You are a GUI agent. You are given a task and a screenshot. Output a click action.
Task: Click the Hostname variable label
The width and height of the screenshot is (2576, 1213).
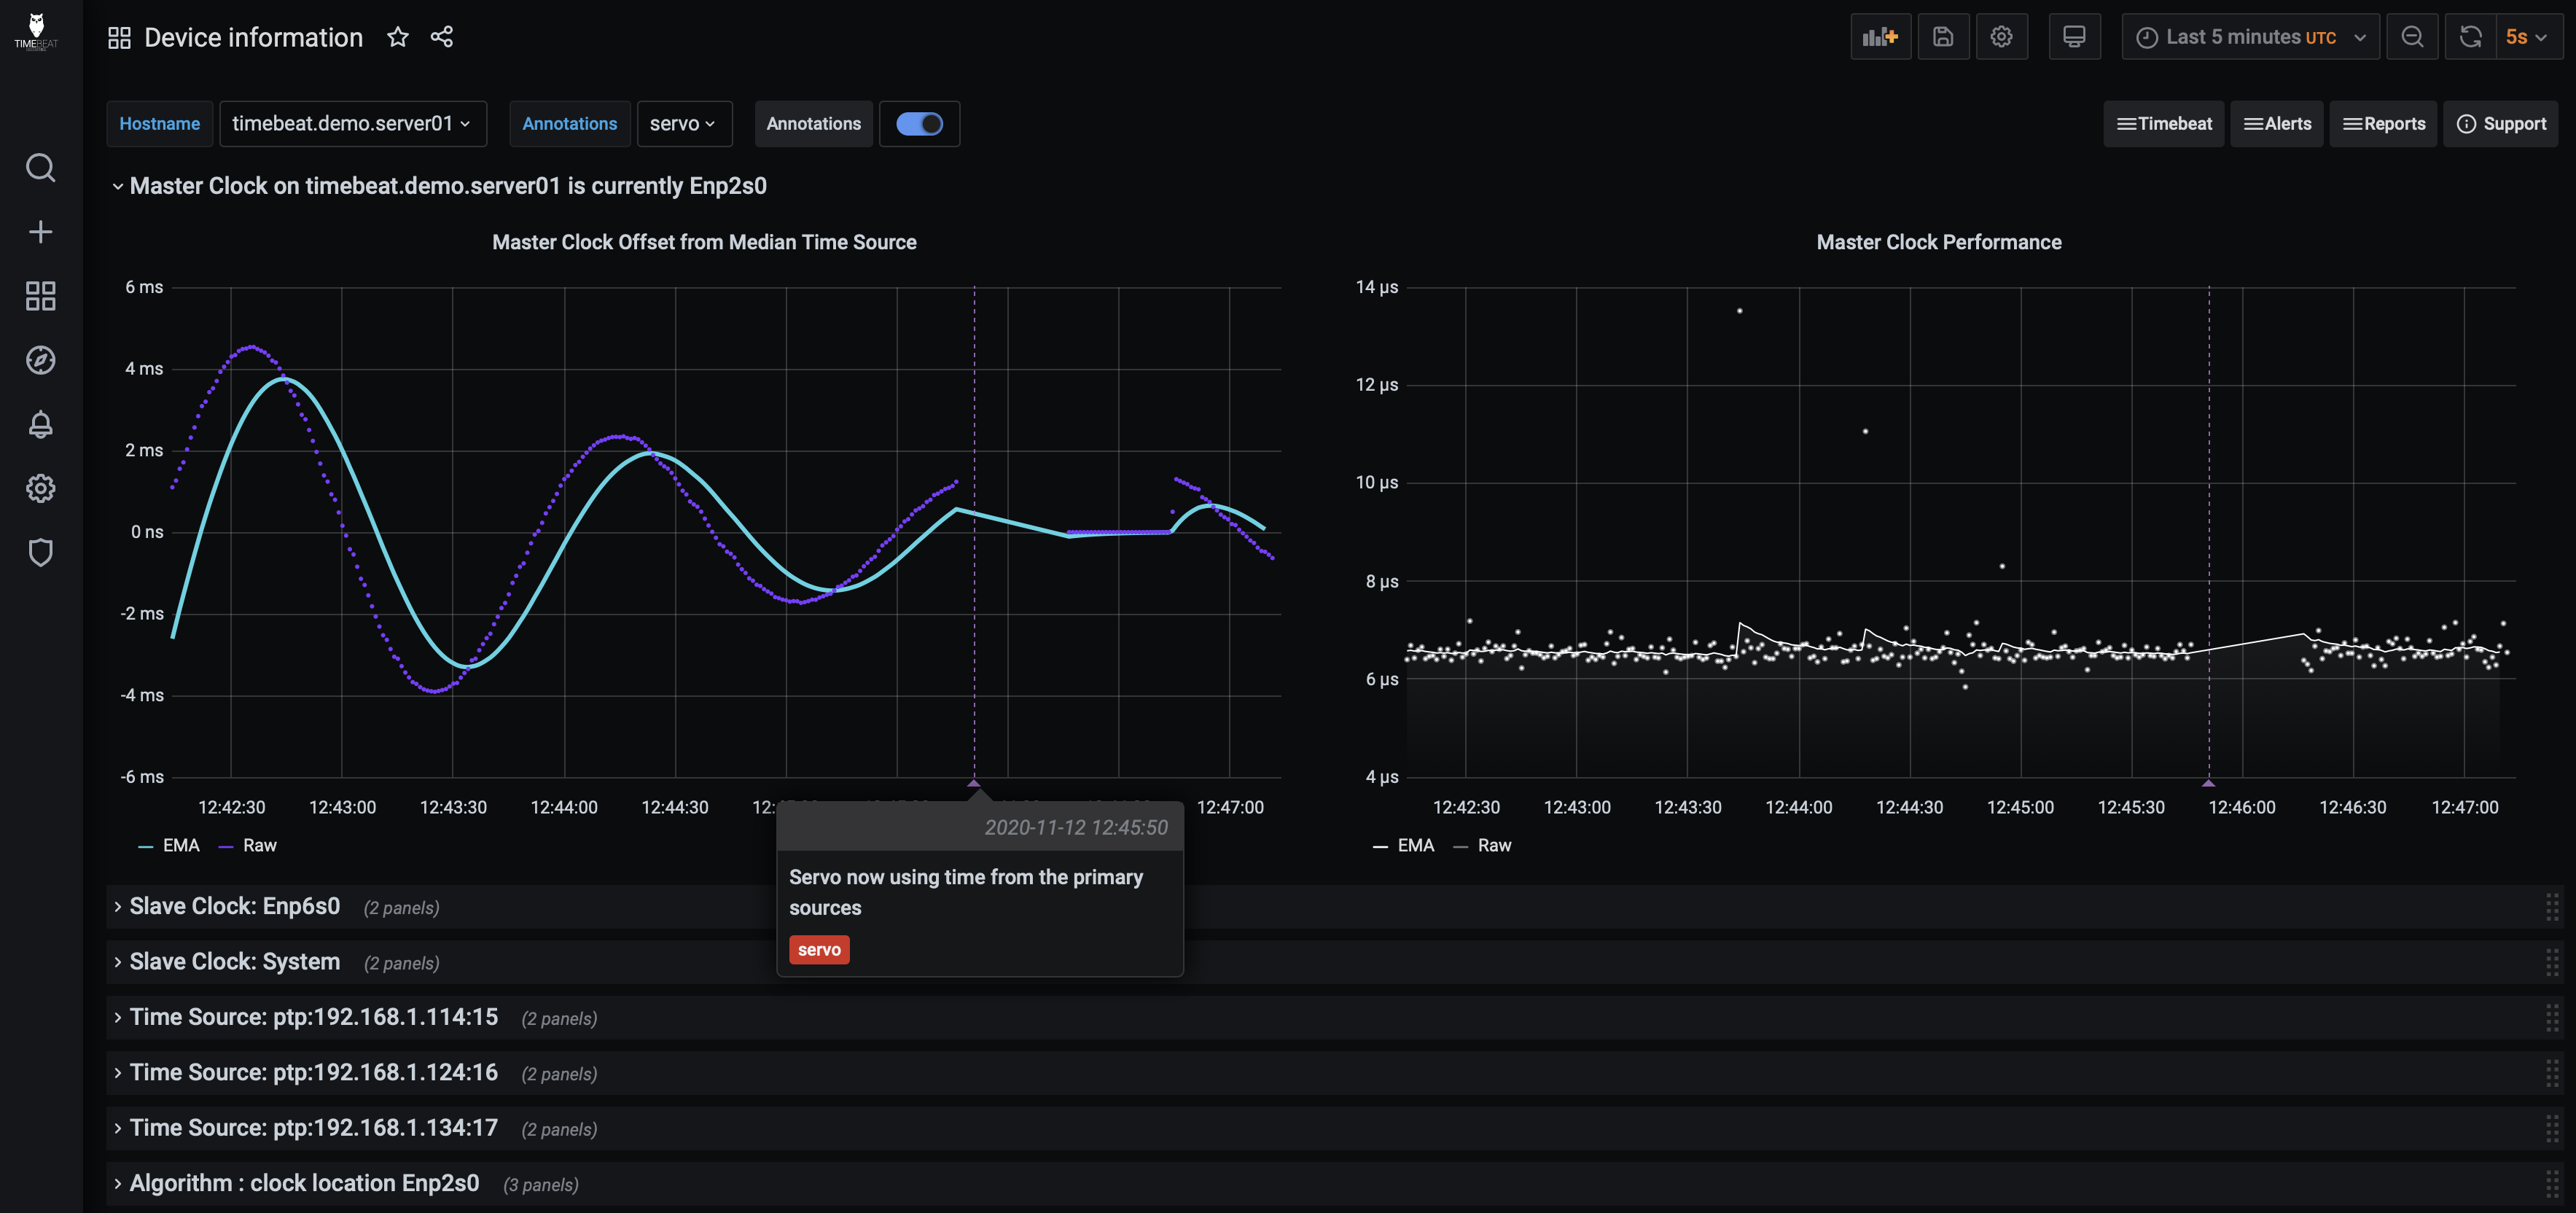(160, 124)
